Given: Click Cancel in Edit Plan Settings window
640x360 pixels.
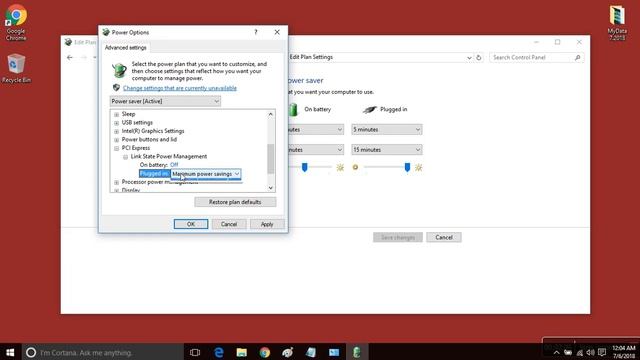Looking at the screenshot, I should click(x=444, y=237).
